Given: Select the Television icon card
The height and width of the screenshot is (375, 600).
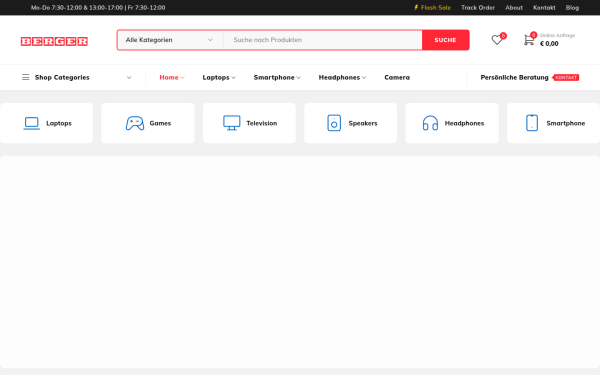Looking at the screenshot, I should [249, 123].
